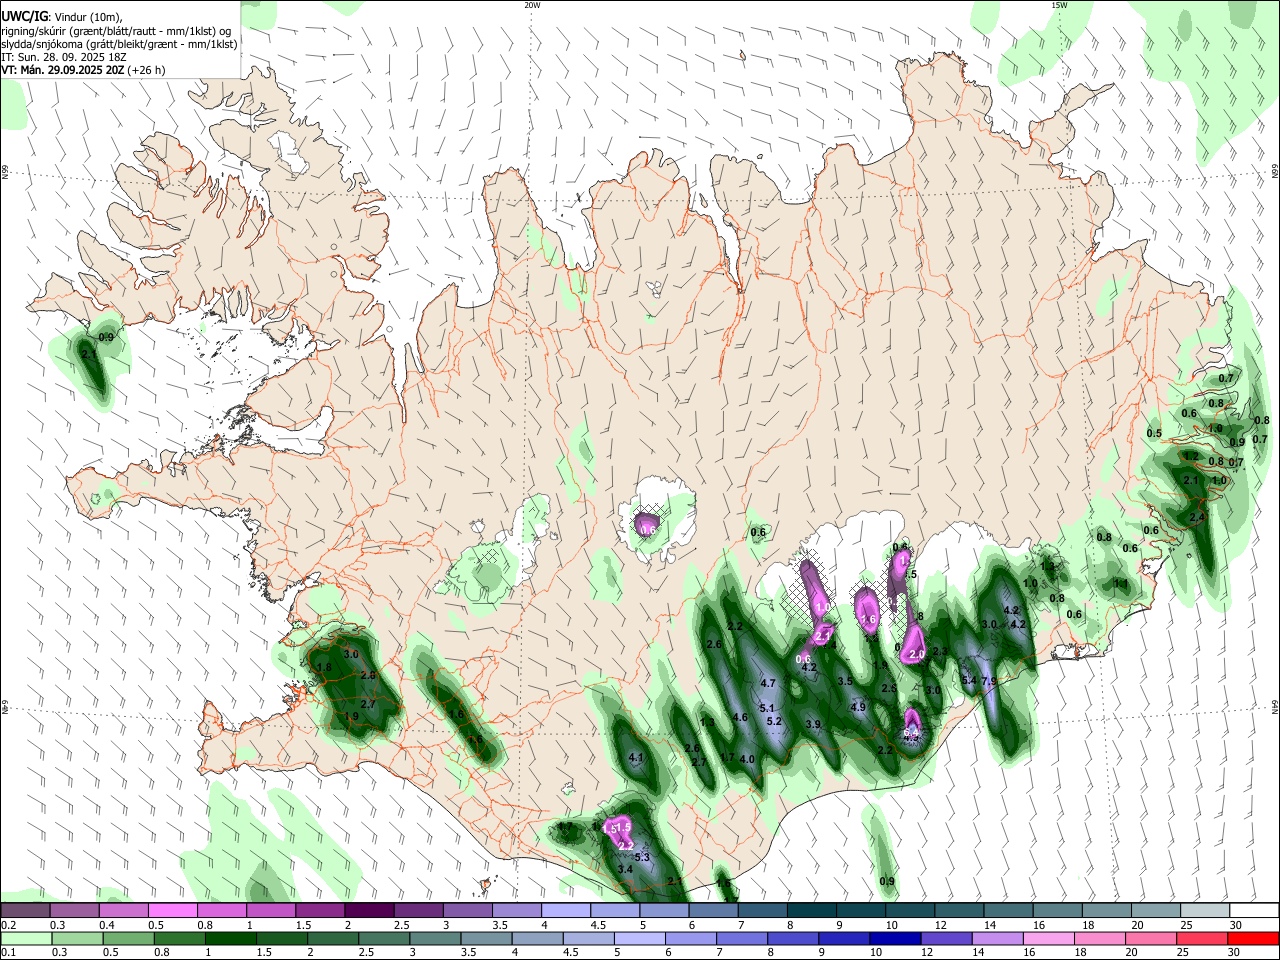
Task: Click the 4.1 precipitation value on the map
Action: [636, 758]
